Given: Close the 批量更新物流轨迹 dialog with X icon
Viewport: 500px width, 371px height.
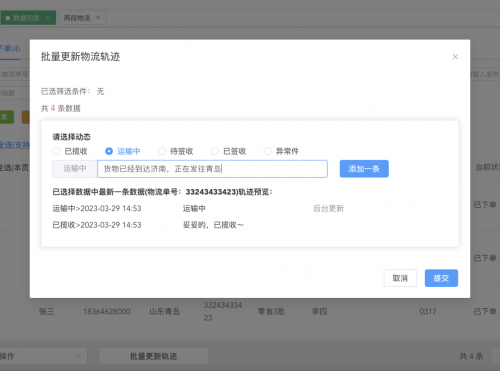Looking at the screenshot, I should (455, 57).
